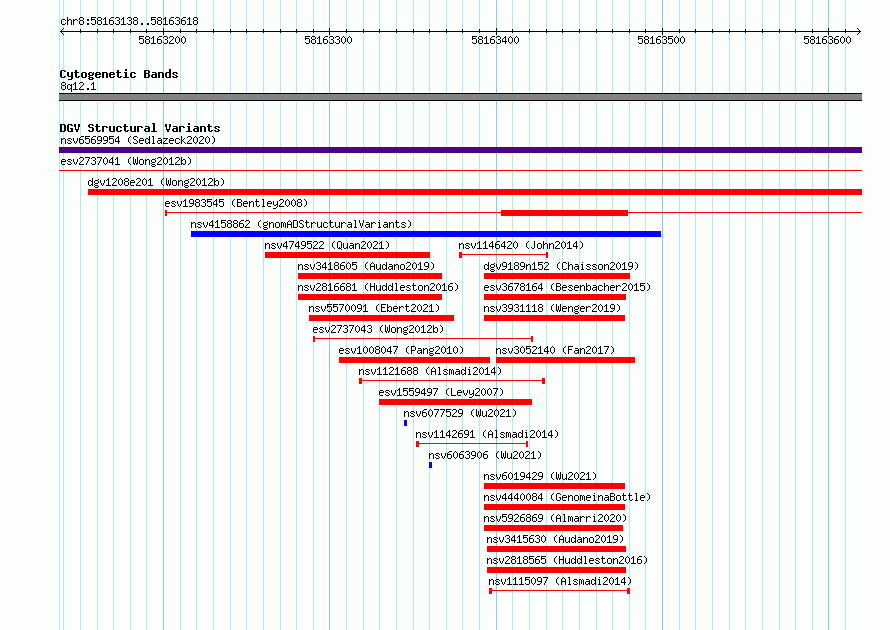Viewport: 890px width, 630px height.
Task: Click nsv3415630 (Audano2019) label
Action: (x=555, y=539)
